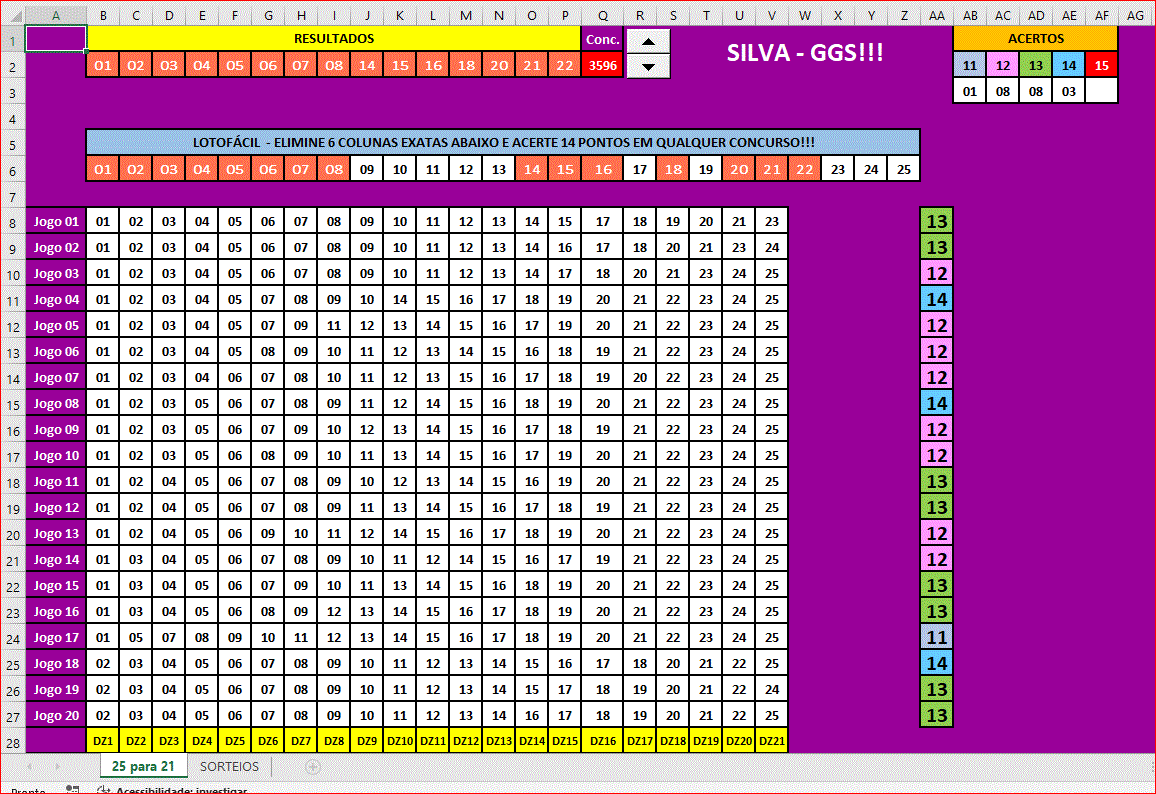Image resolution: width=1156 pixels, height=794 pixels.
Task: Click the yellow RESULTADOS header cell
Action: point(333,38)
